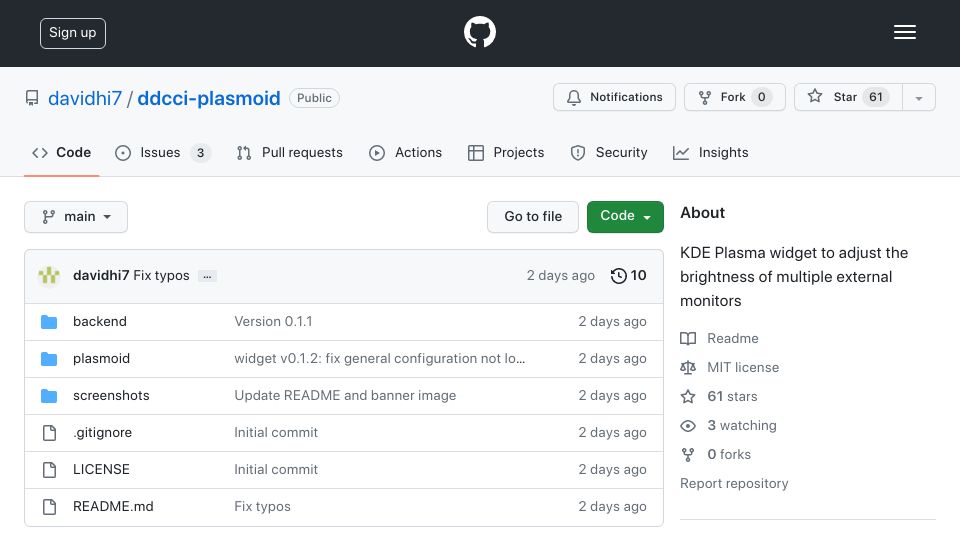Click the eye icon beside 3 watching
Screen dimensions: 960x540
pos(688,426)
